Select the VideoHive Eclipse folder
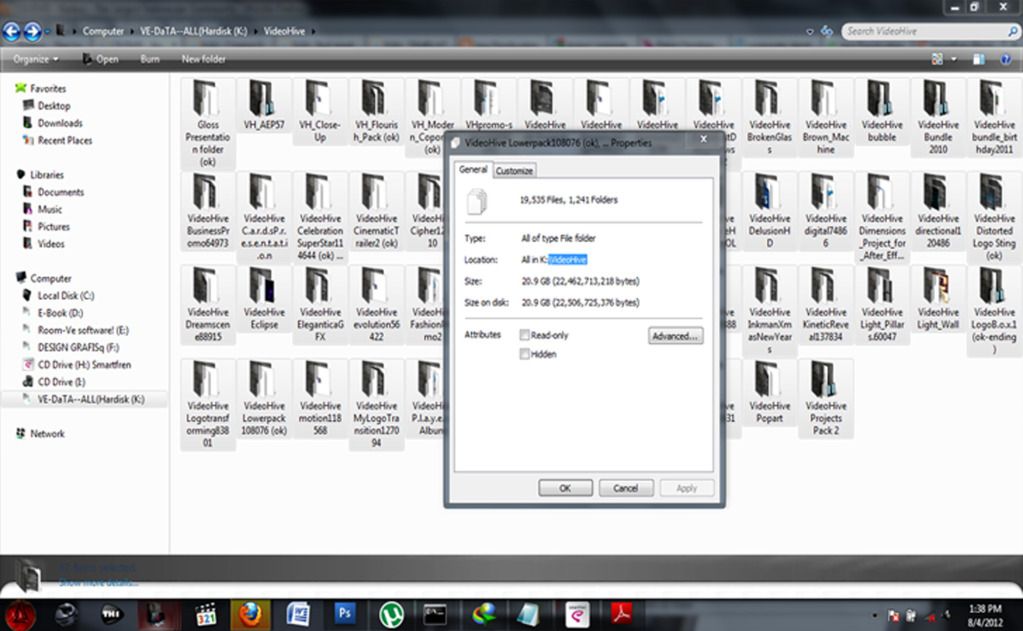 264,299
